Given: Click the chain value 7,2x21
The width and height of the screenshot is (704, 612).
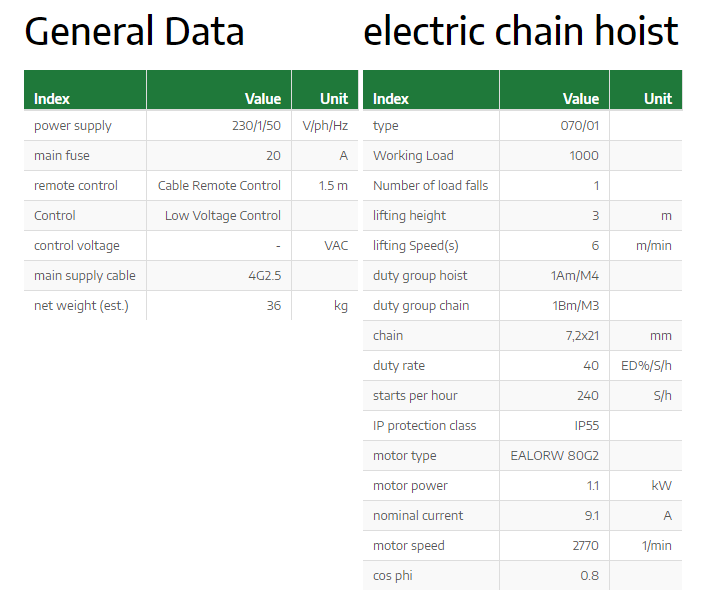Looking at the screenshot, I should 582,336.
